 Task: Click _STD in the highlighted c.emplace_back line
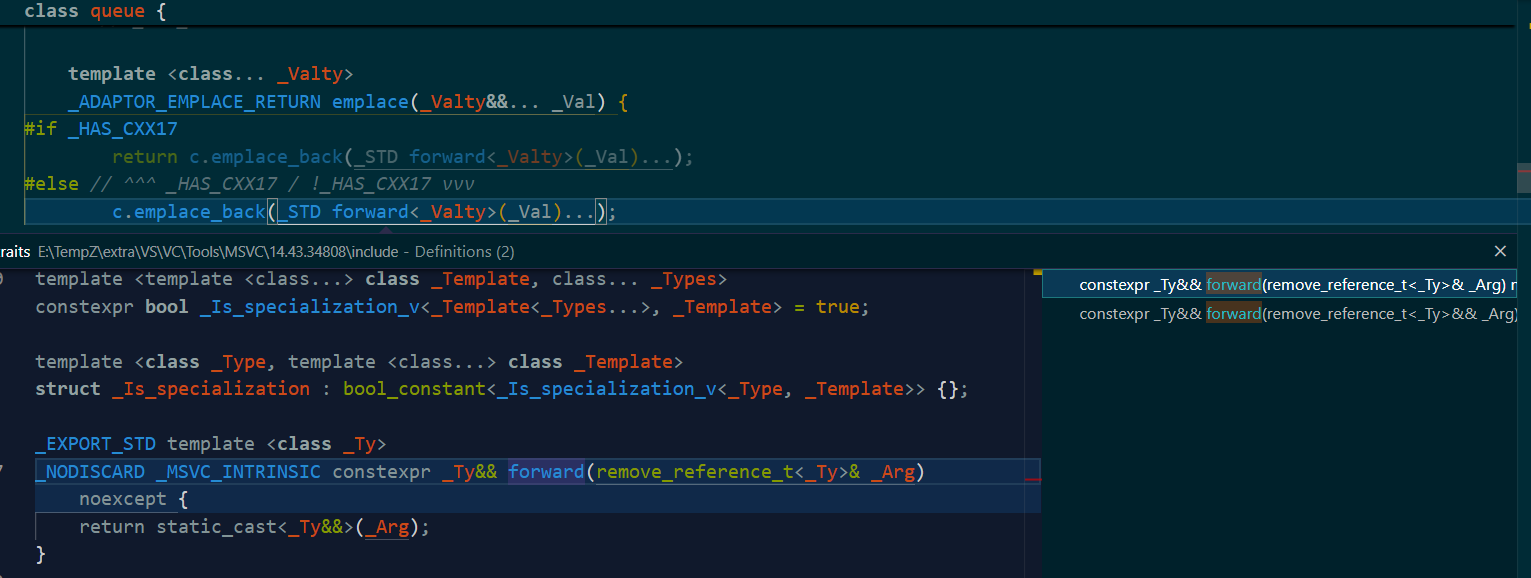(x=299, y=212)
